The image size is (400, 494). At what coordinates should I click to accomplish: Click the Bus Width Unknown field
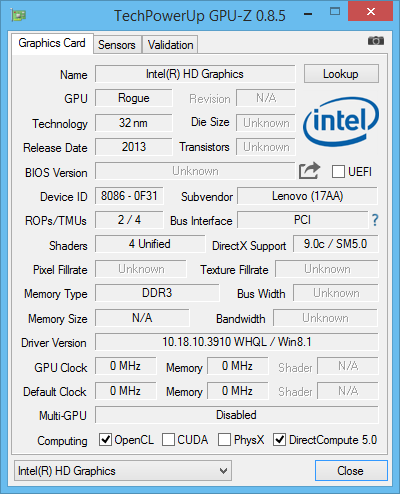[336, 293]
